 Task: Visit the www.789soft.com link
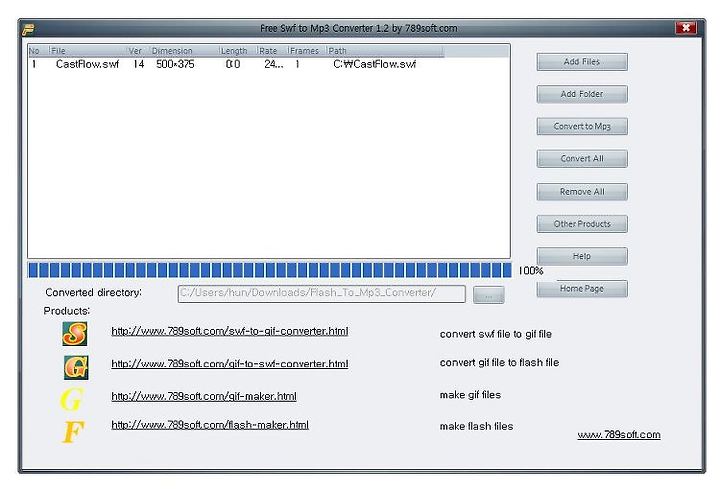[619, 434]
